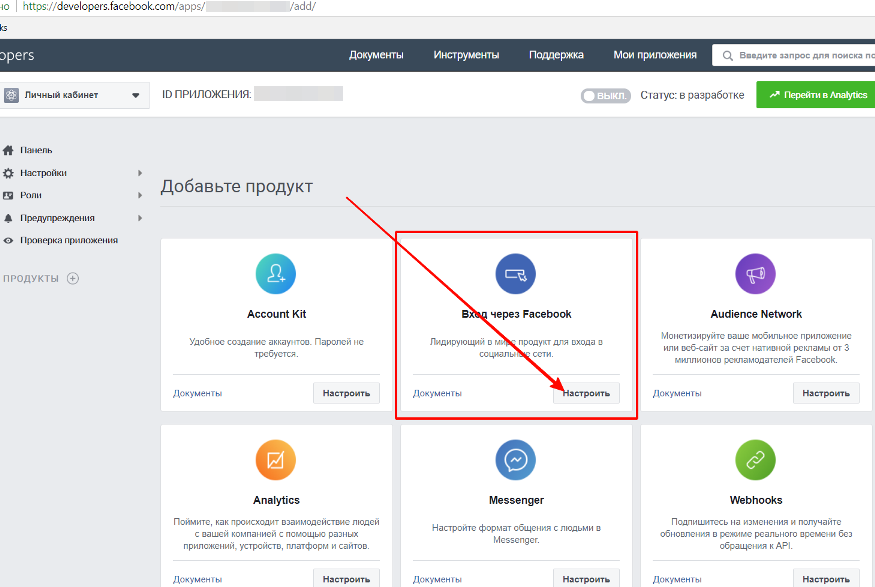
Task: Open Роли in the sidebar
Action: pos(31,195)
